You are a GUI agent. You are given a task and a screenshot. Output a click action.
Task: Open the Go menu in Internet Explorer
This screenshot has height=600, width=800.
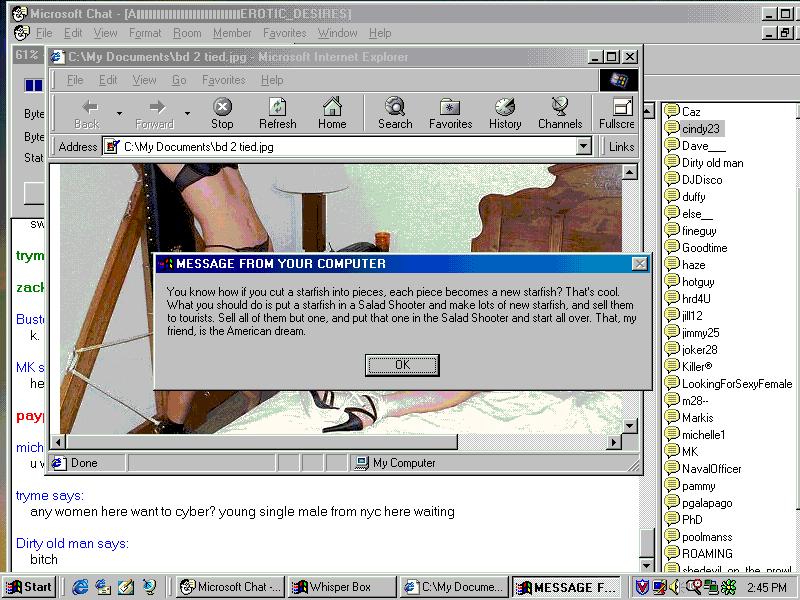[x=179, y=80]
